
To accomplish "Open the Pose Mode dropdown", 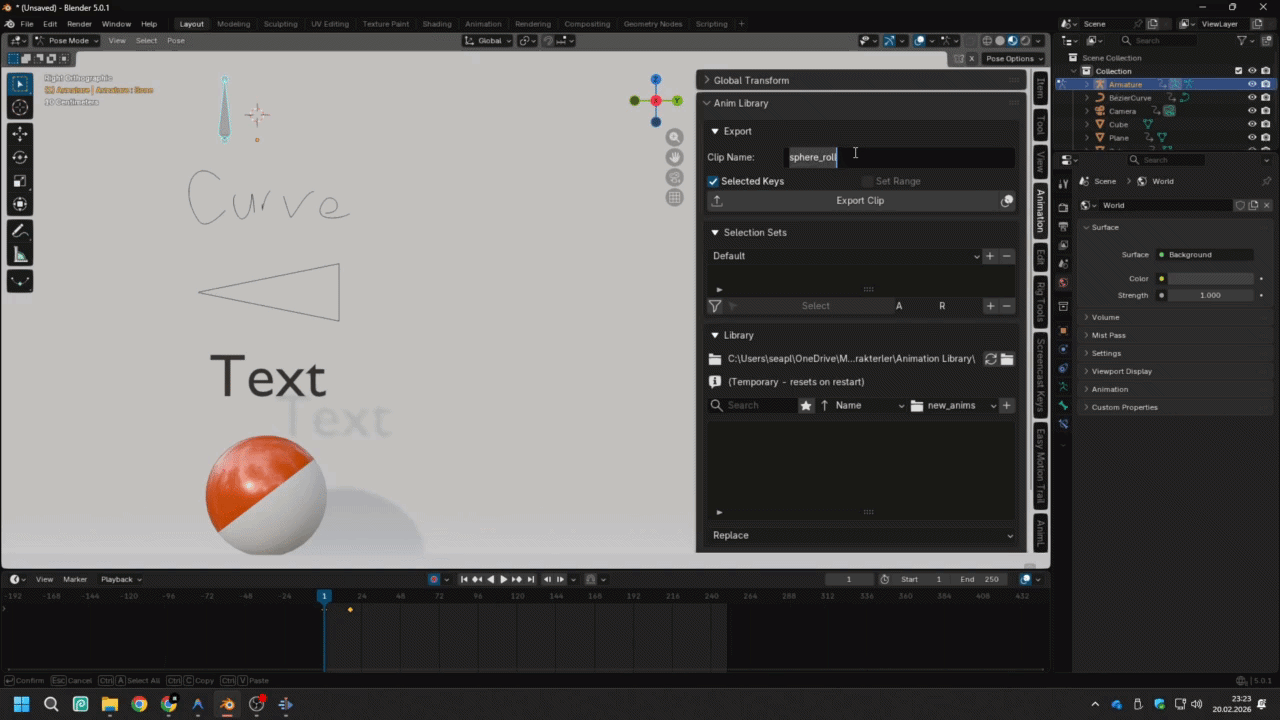I will (x=67, y=41).
